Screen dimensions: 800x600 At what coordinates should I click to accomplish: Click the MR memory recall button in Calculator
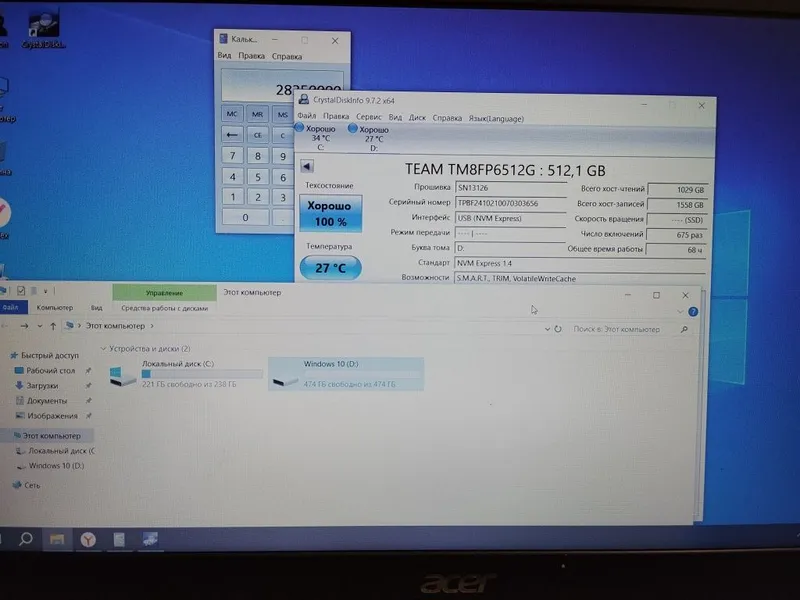(x=258, y=114)
